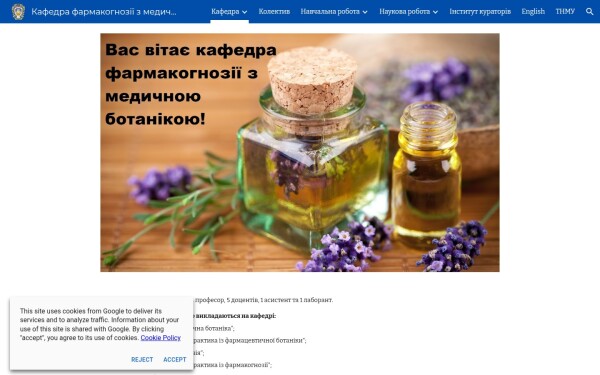Expand the Навчальна робота dropdown chevron
This screenshot has width=600, height=375.
(x=365, y=12)
